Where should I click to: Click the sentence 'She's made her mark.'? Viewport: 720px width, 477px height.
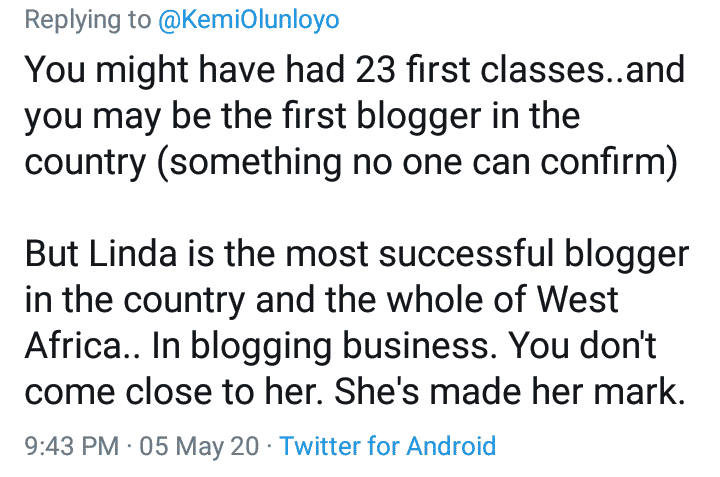510,392
